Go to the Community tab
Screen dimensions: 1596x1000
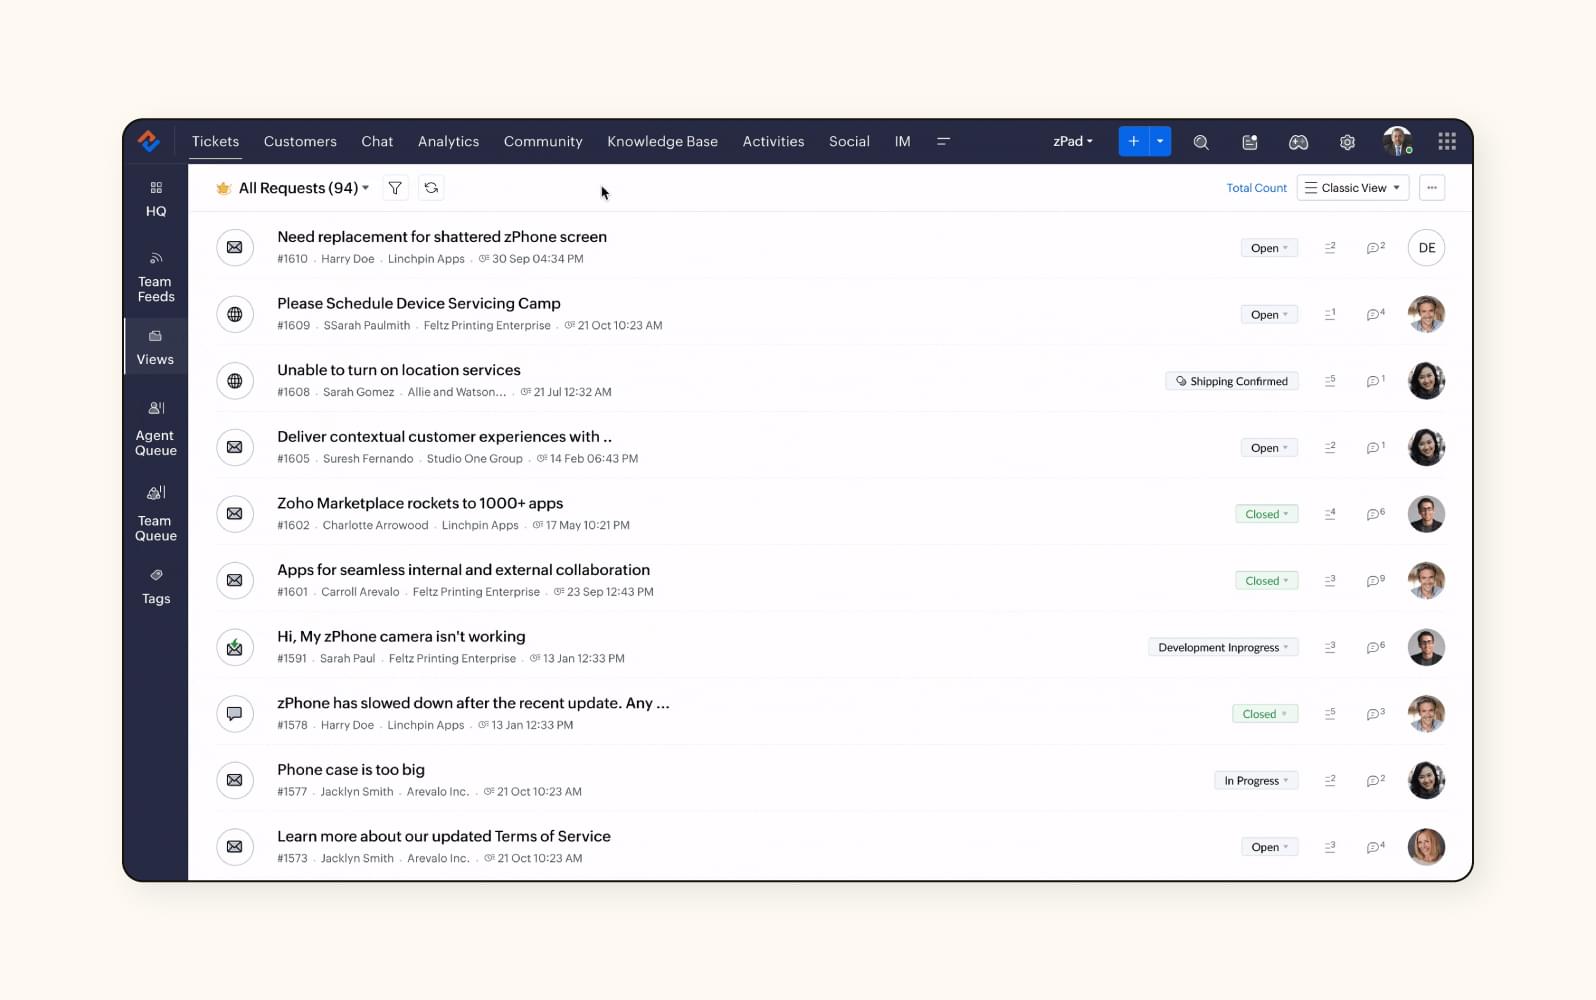(x=543, y=142)
